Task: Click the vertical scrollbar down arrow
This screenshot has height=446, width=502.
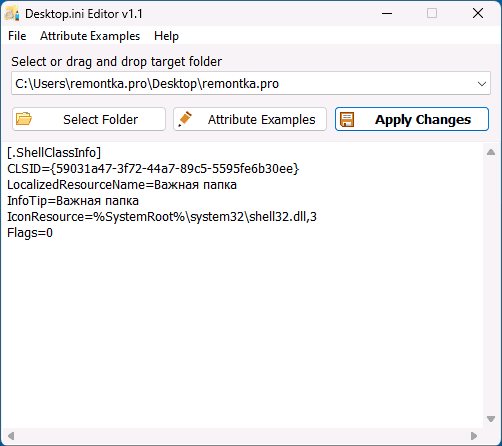Action: coord(491,419)
